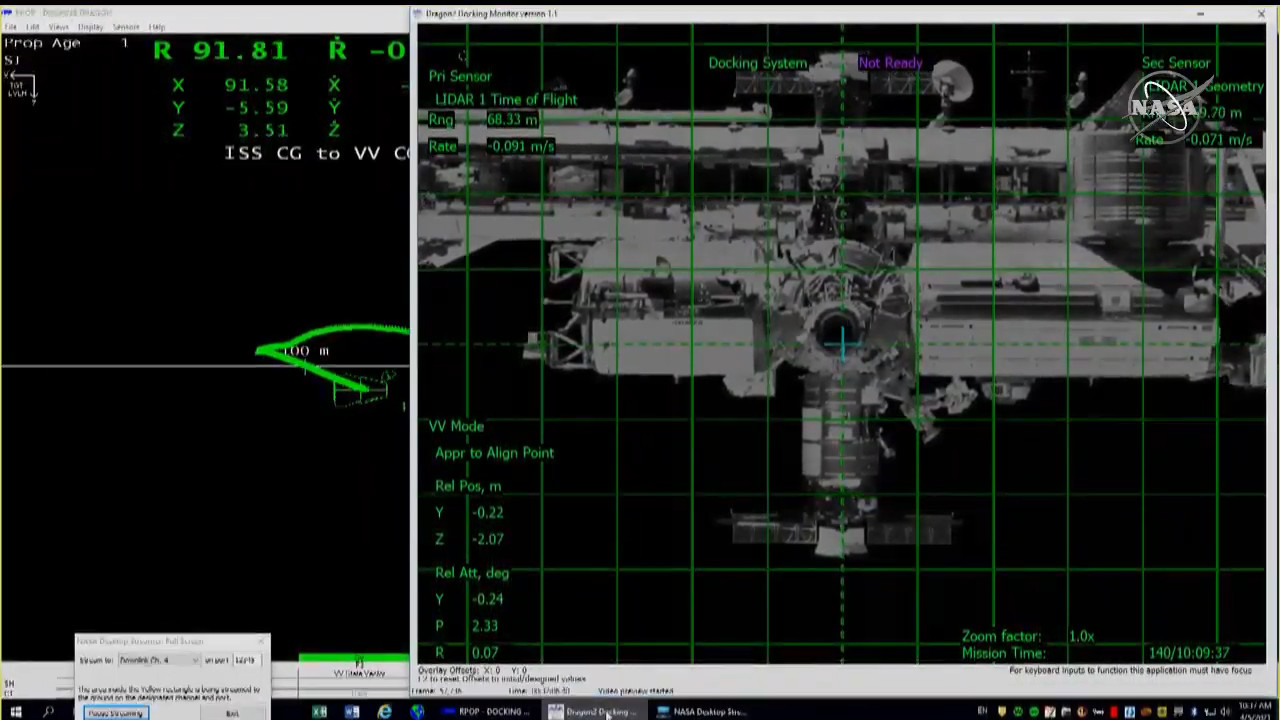The image size is (1280, 720).
Task: Open the Sensors menu in RPOP
Action: click(126, 26)
